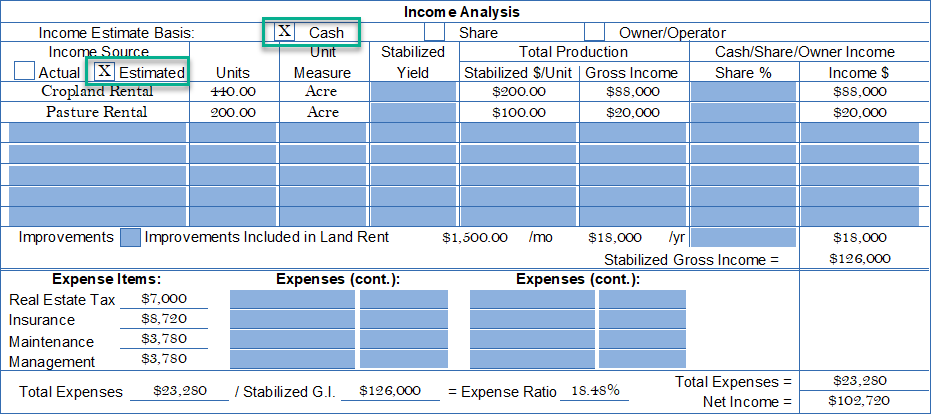Select the Expense Ratio value 18.48%
The width and height of the screenshot is (931, 414).
[x=594, y=391]
